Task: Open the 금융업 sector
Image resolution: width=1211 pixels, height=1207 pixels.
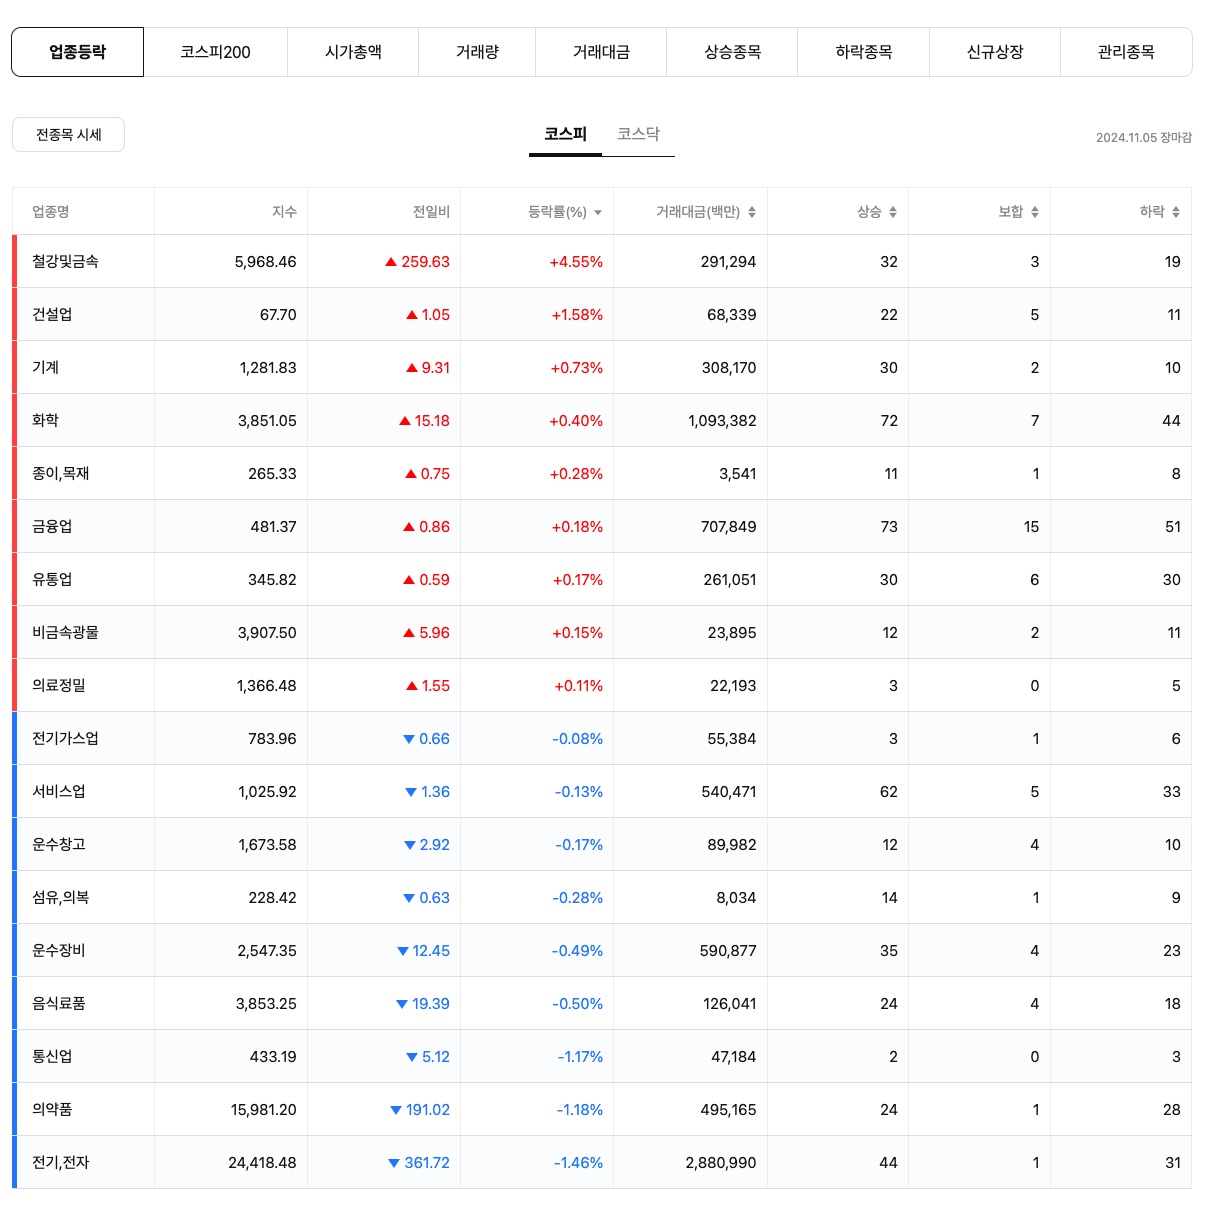Action: click(52, 526)
